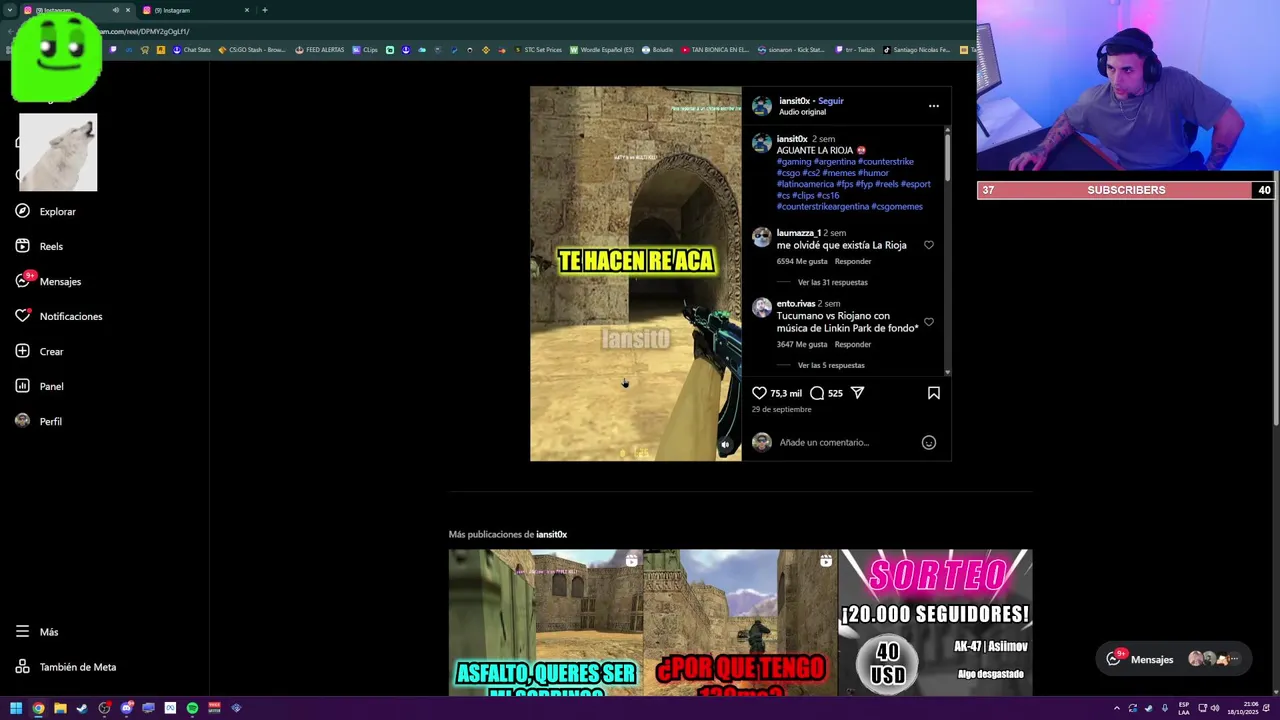Reply to laumazza_1's comment
The image size is (1280, 720).
coord(853,261)
